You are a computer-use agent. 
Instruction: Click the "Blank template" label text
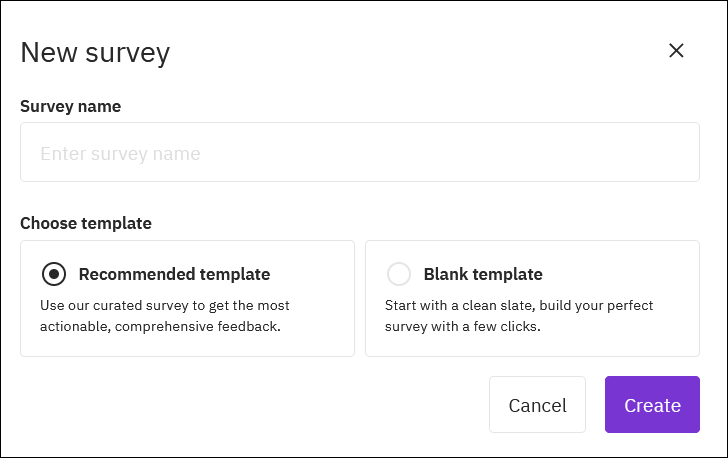483,274
